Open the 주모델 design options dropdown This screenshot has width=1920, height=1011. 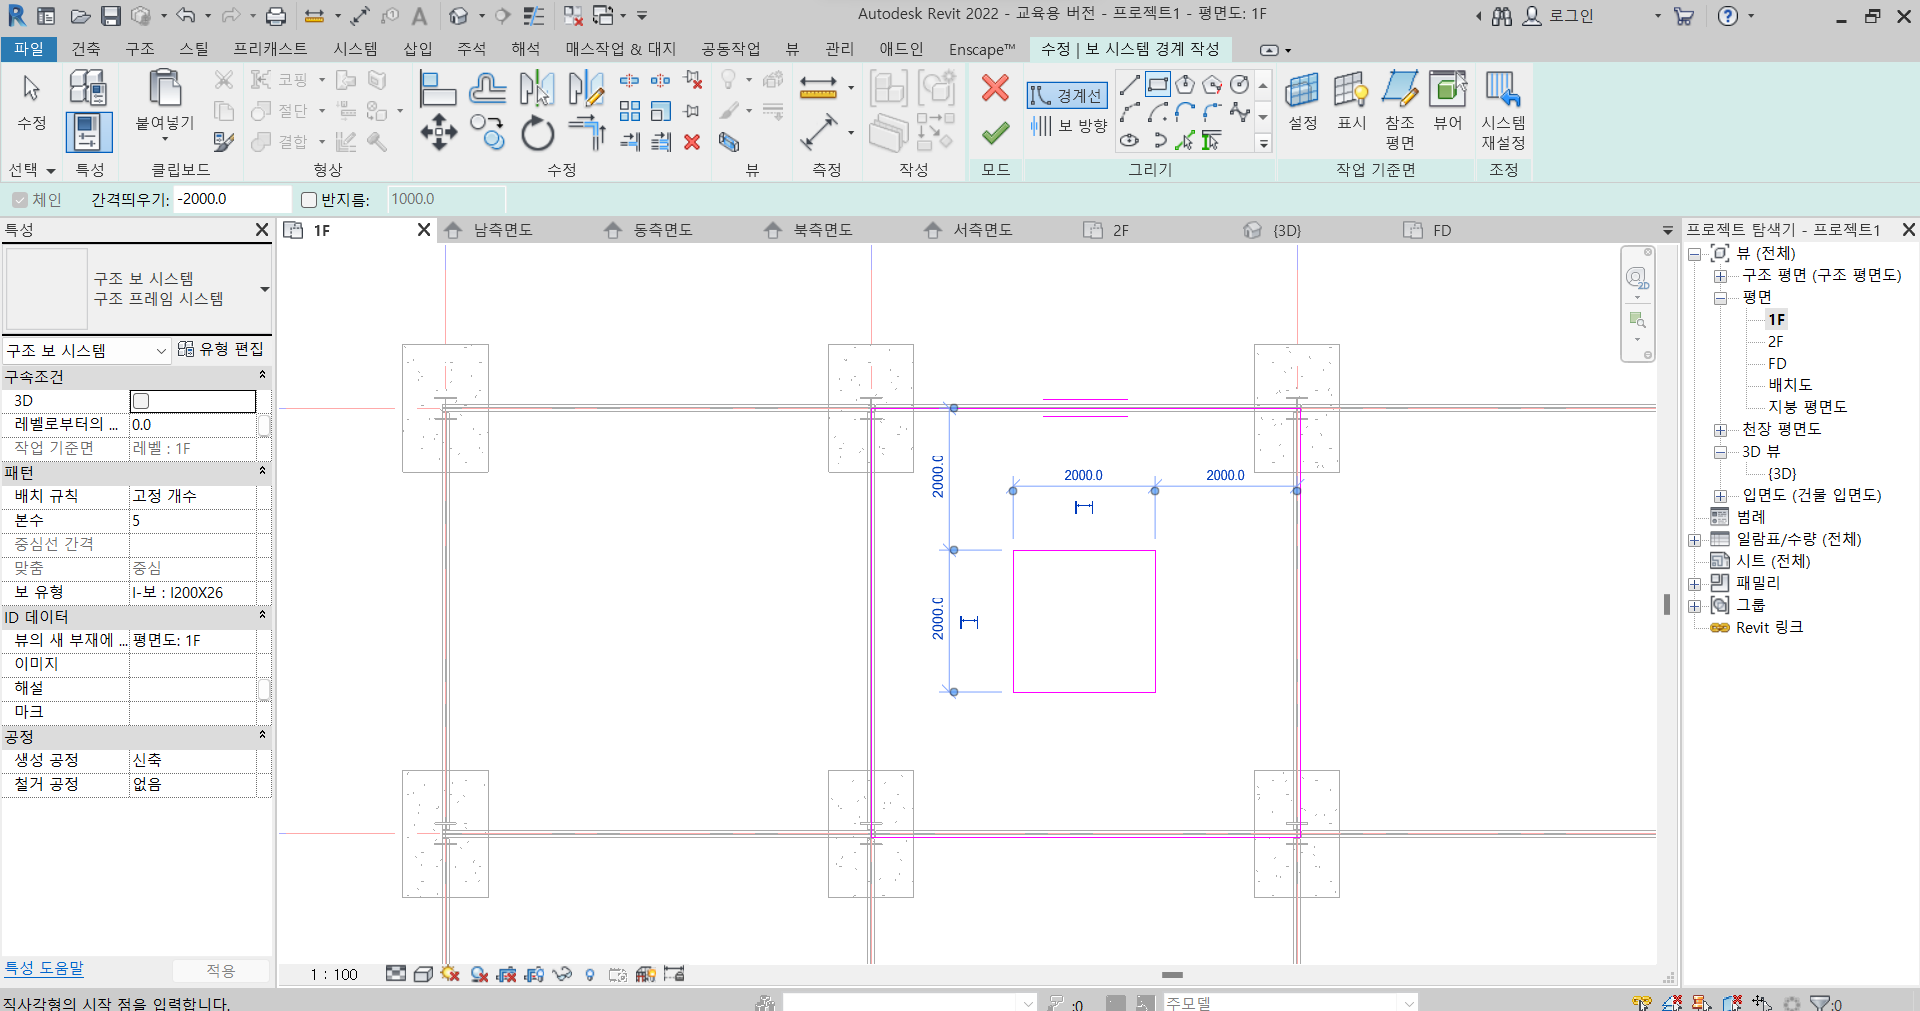coord(1409,1003)
